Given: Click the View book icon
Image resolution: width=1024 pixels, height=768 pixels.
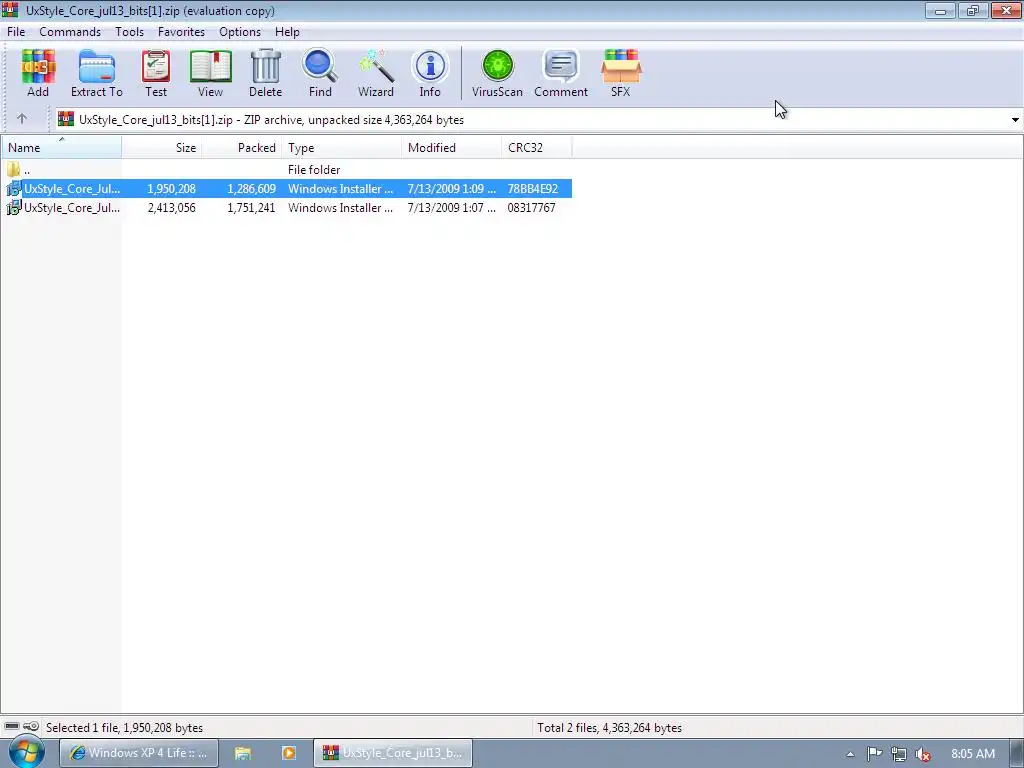Looking at the screenshot, I should click(210, 73).
